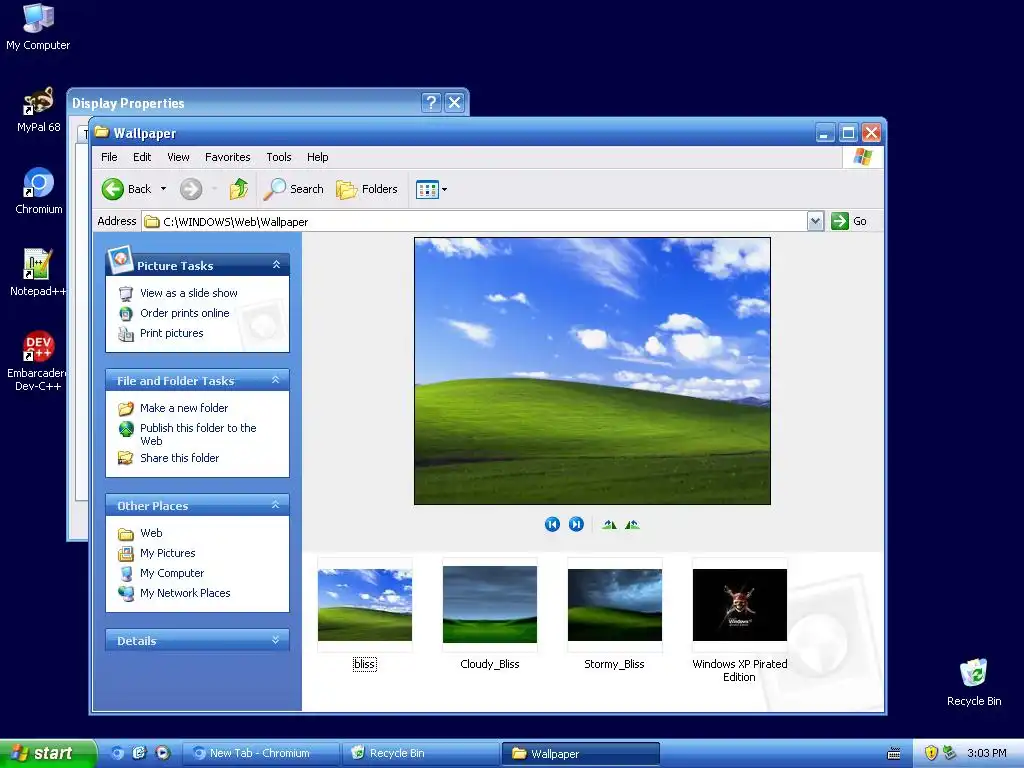1024x768 pixels.
Task: Click the Wallpaper taskbar button
Action: (x=581, y=754)
